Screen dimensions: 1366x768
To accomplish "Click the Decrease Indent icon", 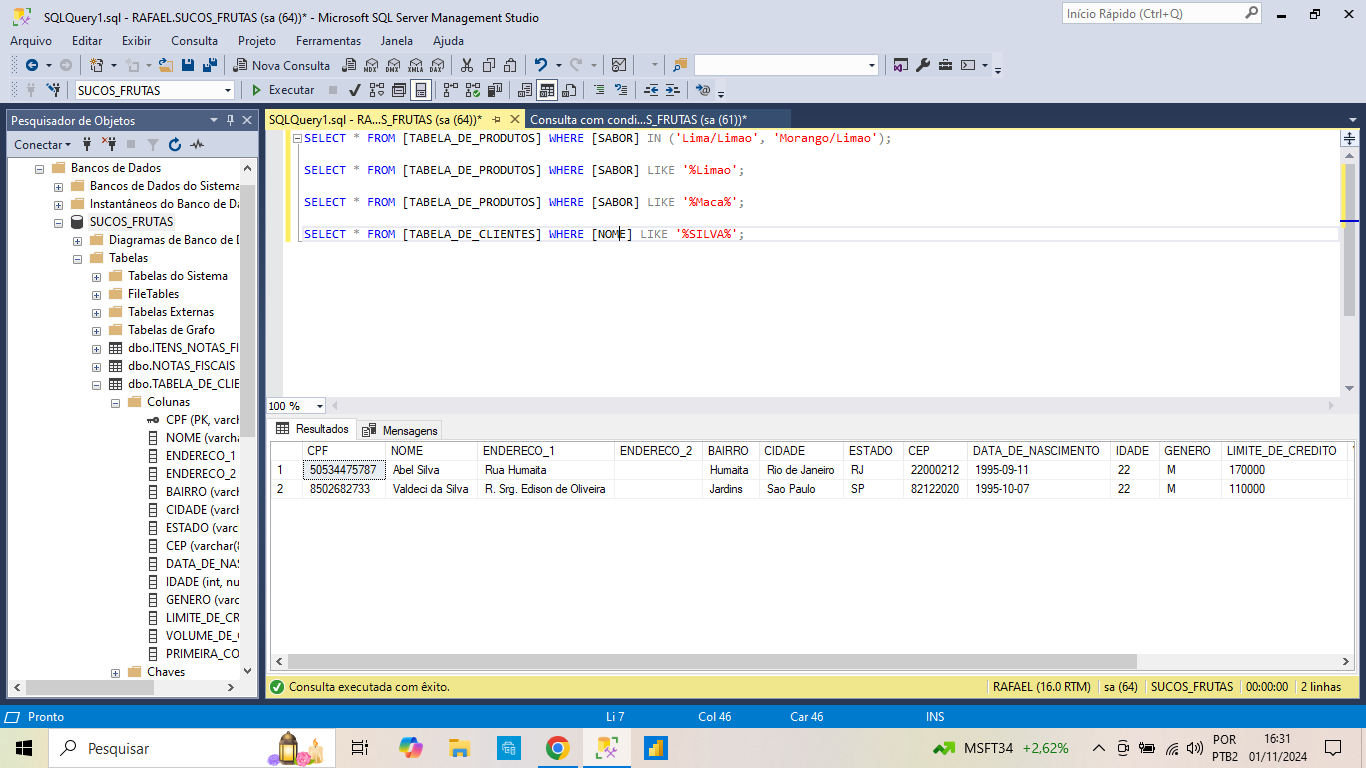I will click(x=651, y=90).
